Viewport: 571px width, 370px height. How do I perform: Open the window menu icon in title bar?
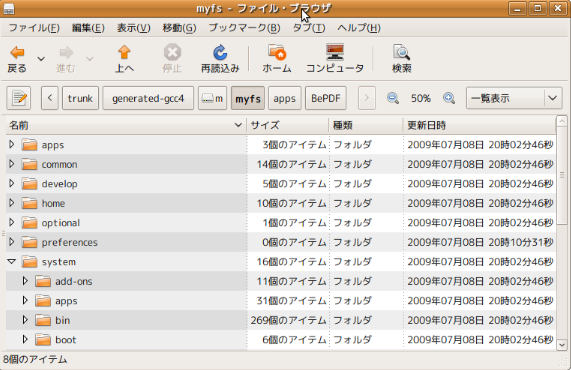coord(9,8)
